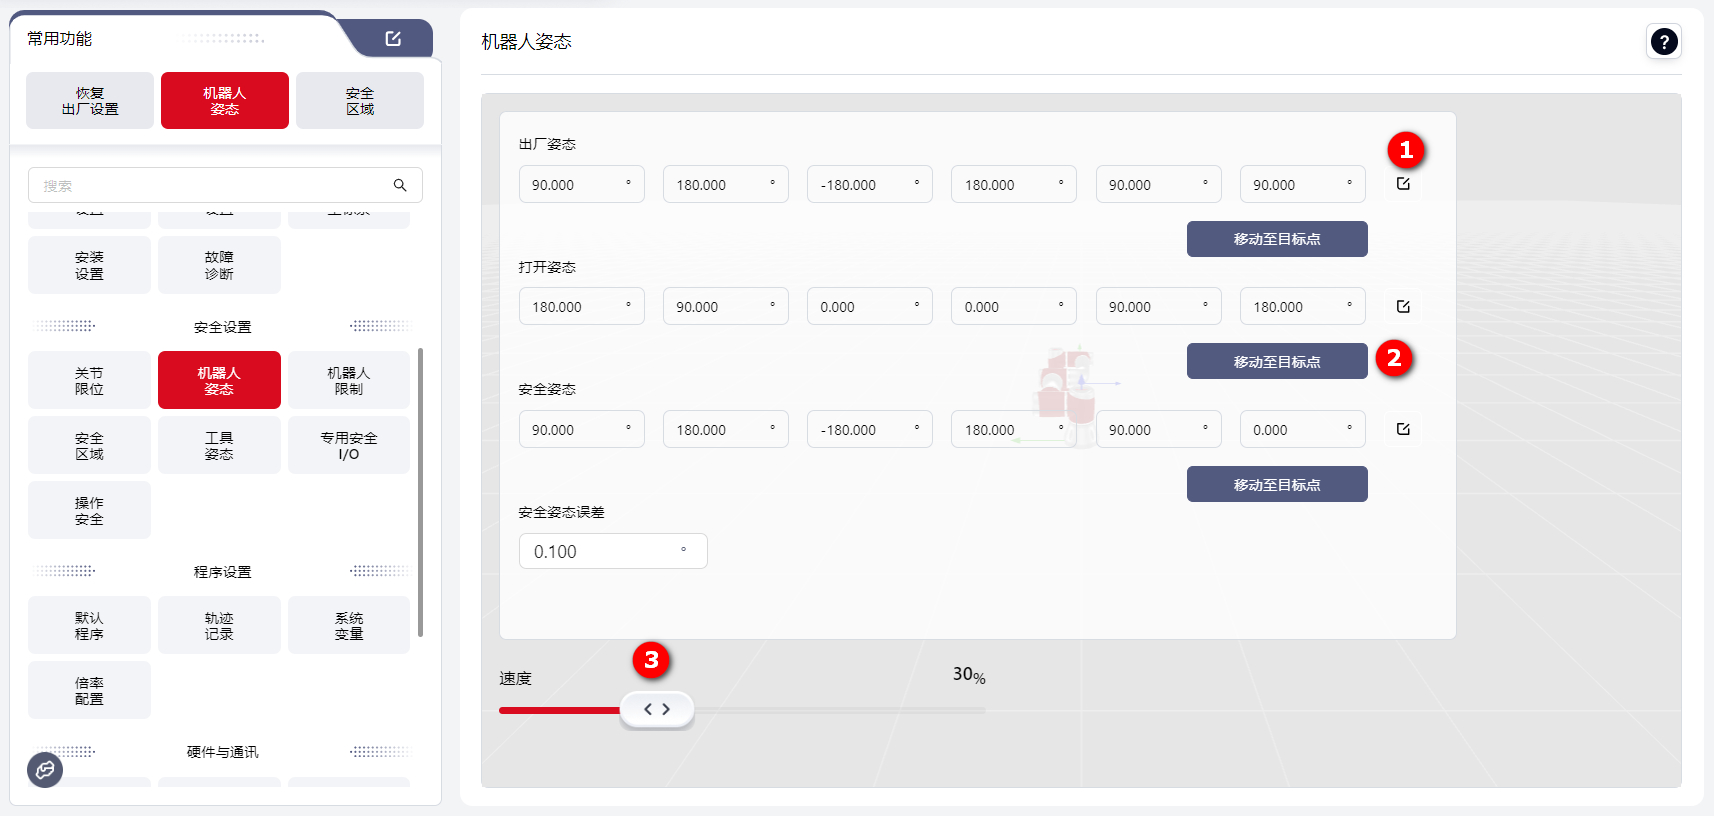Screen dimensions: 1714x816
Task: Click the round link icon at bottom-left
Action: point(45,769)
